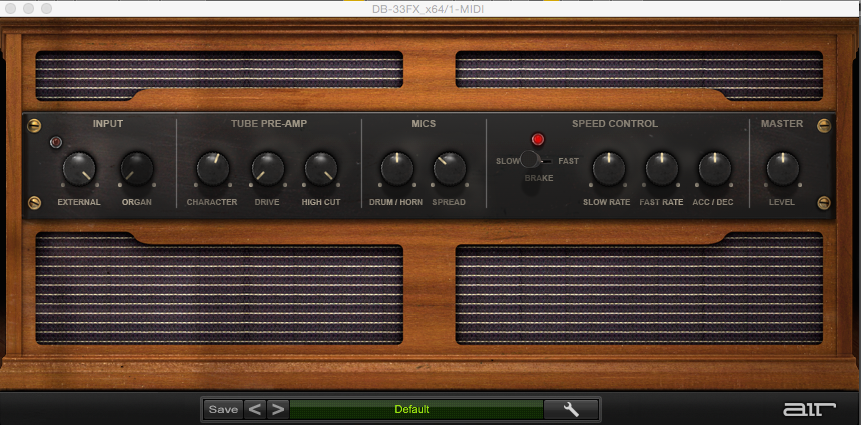Click the DRUM / HORN mic knob
Viewport: 861px width, 425px height.
(396, 169)
